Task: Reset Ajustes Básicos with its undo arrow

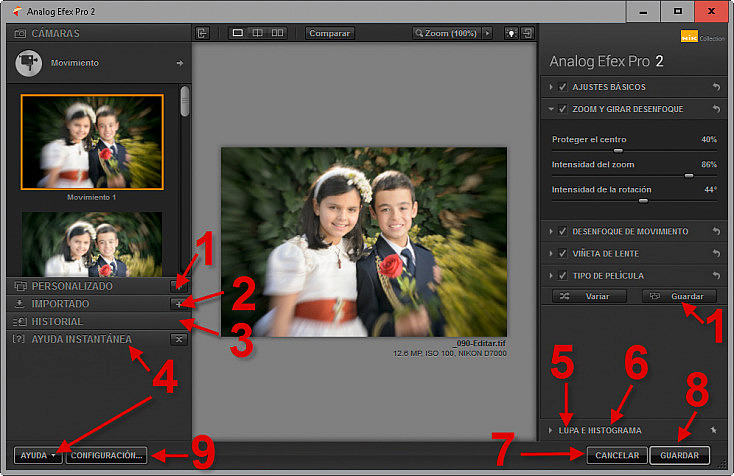Action: [x=716, y=87]
